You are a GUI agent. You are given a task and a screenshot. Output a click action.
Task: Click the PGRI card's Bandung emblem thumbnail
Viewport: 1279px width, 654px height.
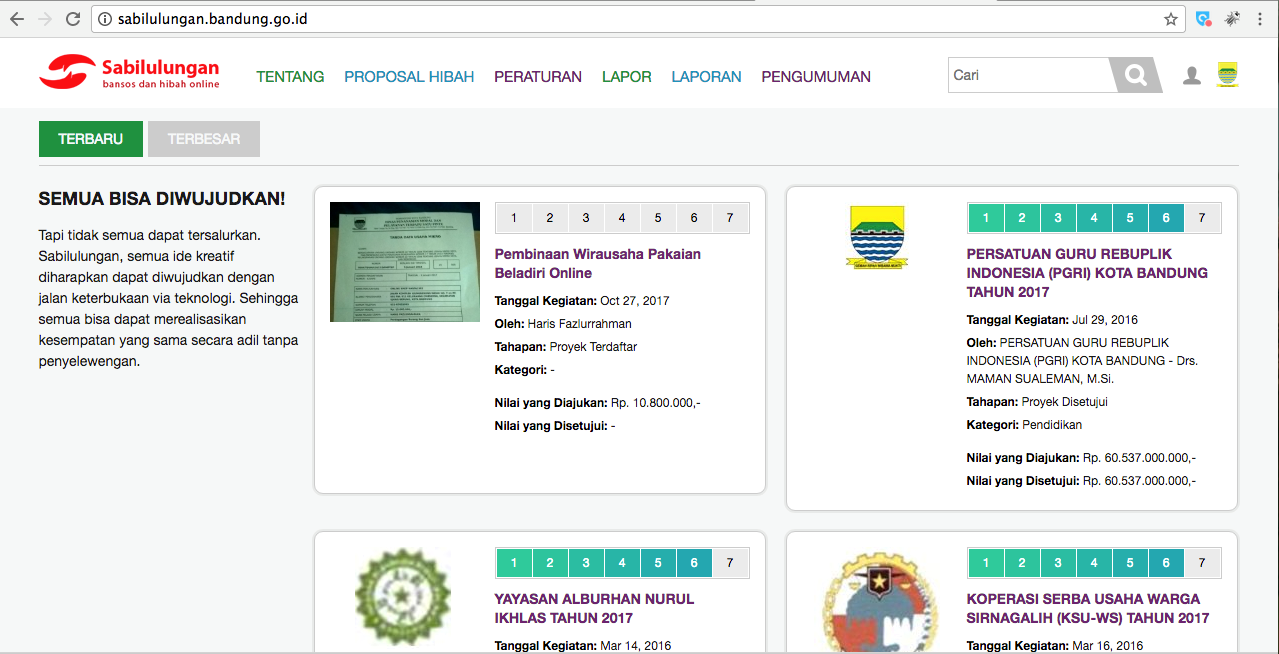(877, 236)
